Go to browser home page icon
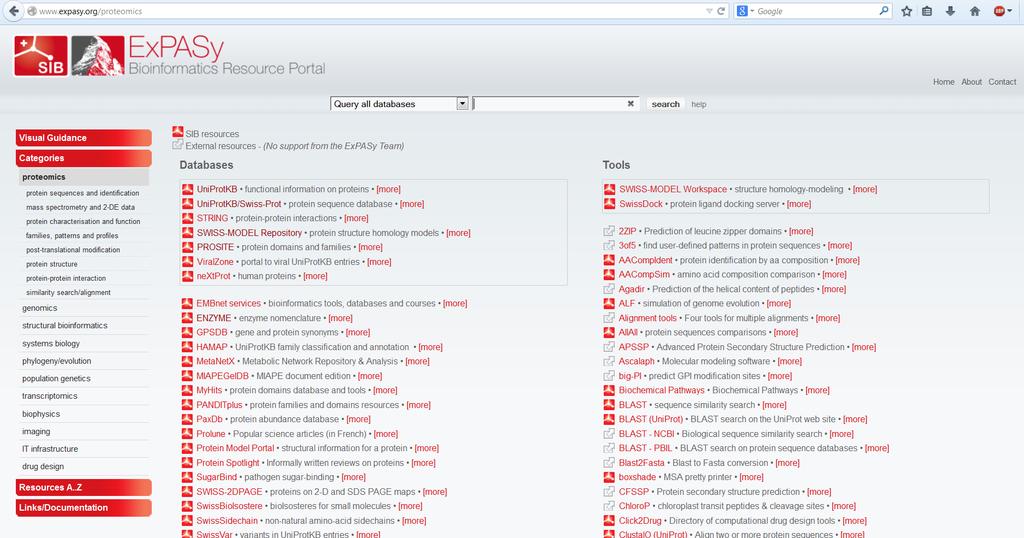This screenshot has width=1024, height=538. (x=974, y=11)
